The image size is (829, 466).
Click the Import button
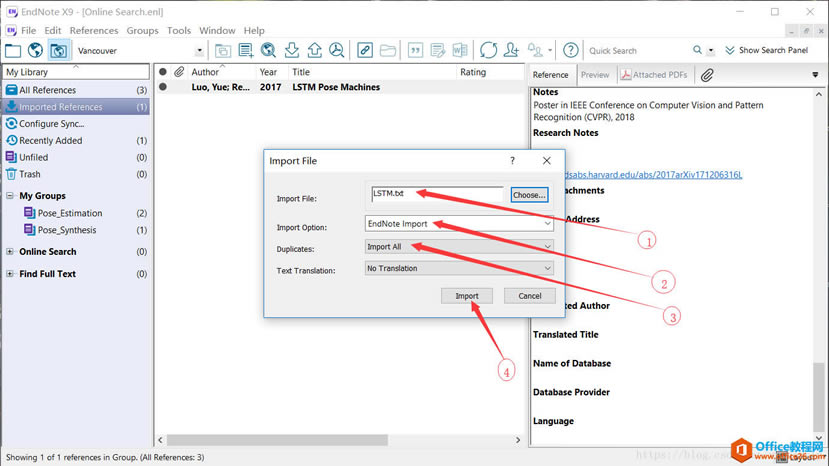click(x=467, y=296)
